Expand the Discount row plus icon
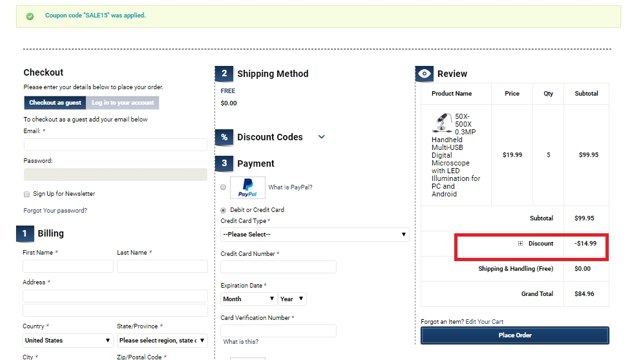Screen dimensions: 639x360 (x=520, y=243)
